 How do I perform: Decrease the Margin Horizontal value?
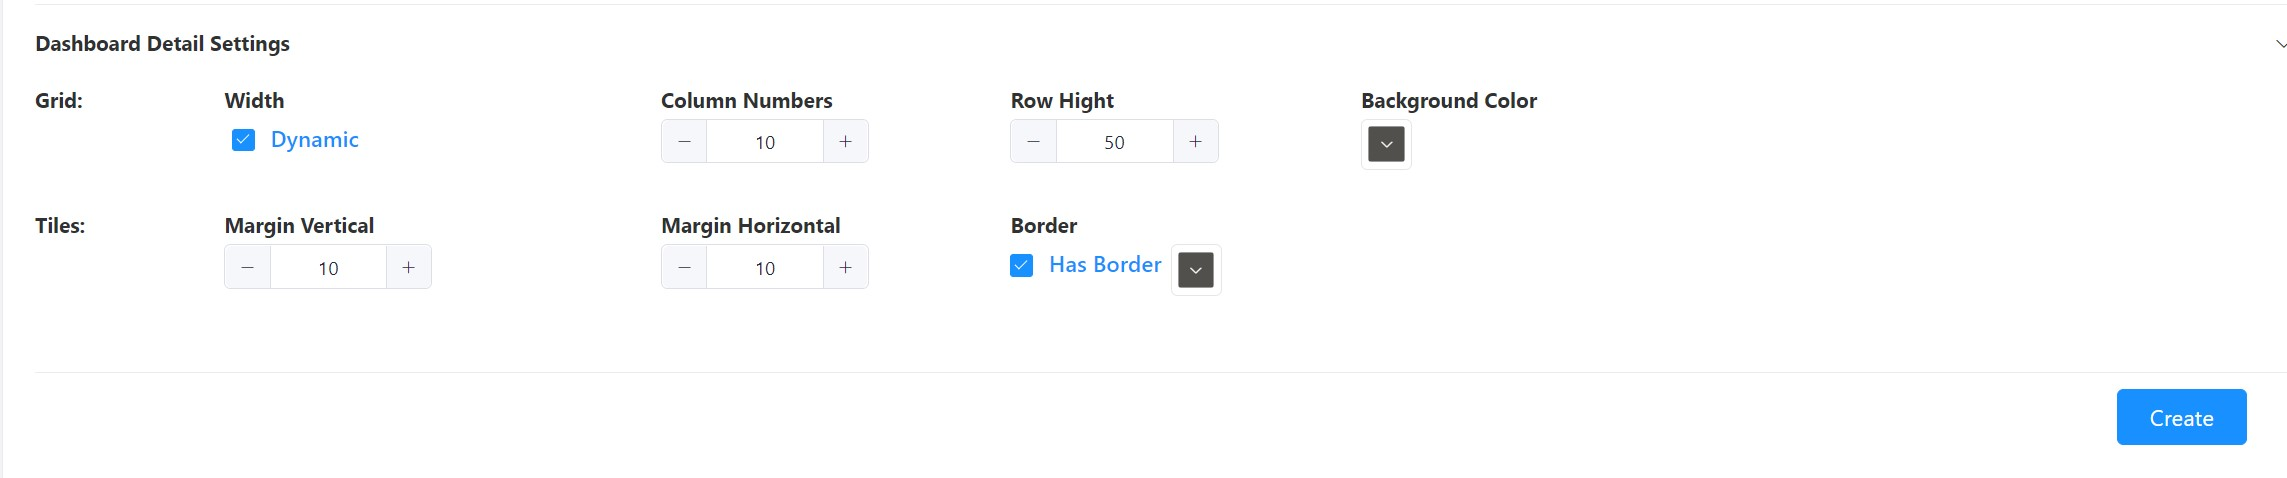[684, 267]
